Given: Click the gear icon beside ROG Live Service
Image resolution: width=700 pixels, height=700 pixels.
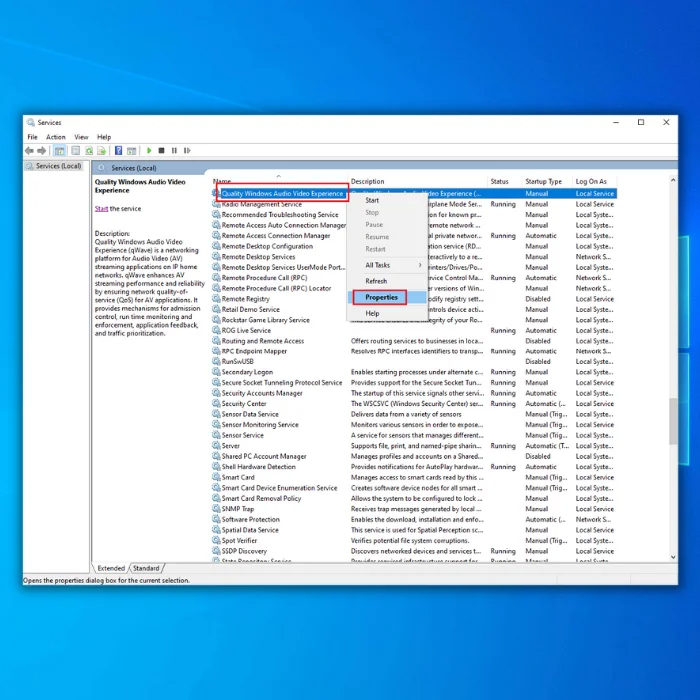Looking at the screenshot, I should pyautogui.click(x=217, y=330).
